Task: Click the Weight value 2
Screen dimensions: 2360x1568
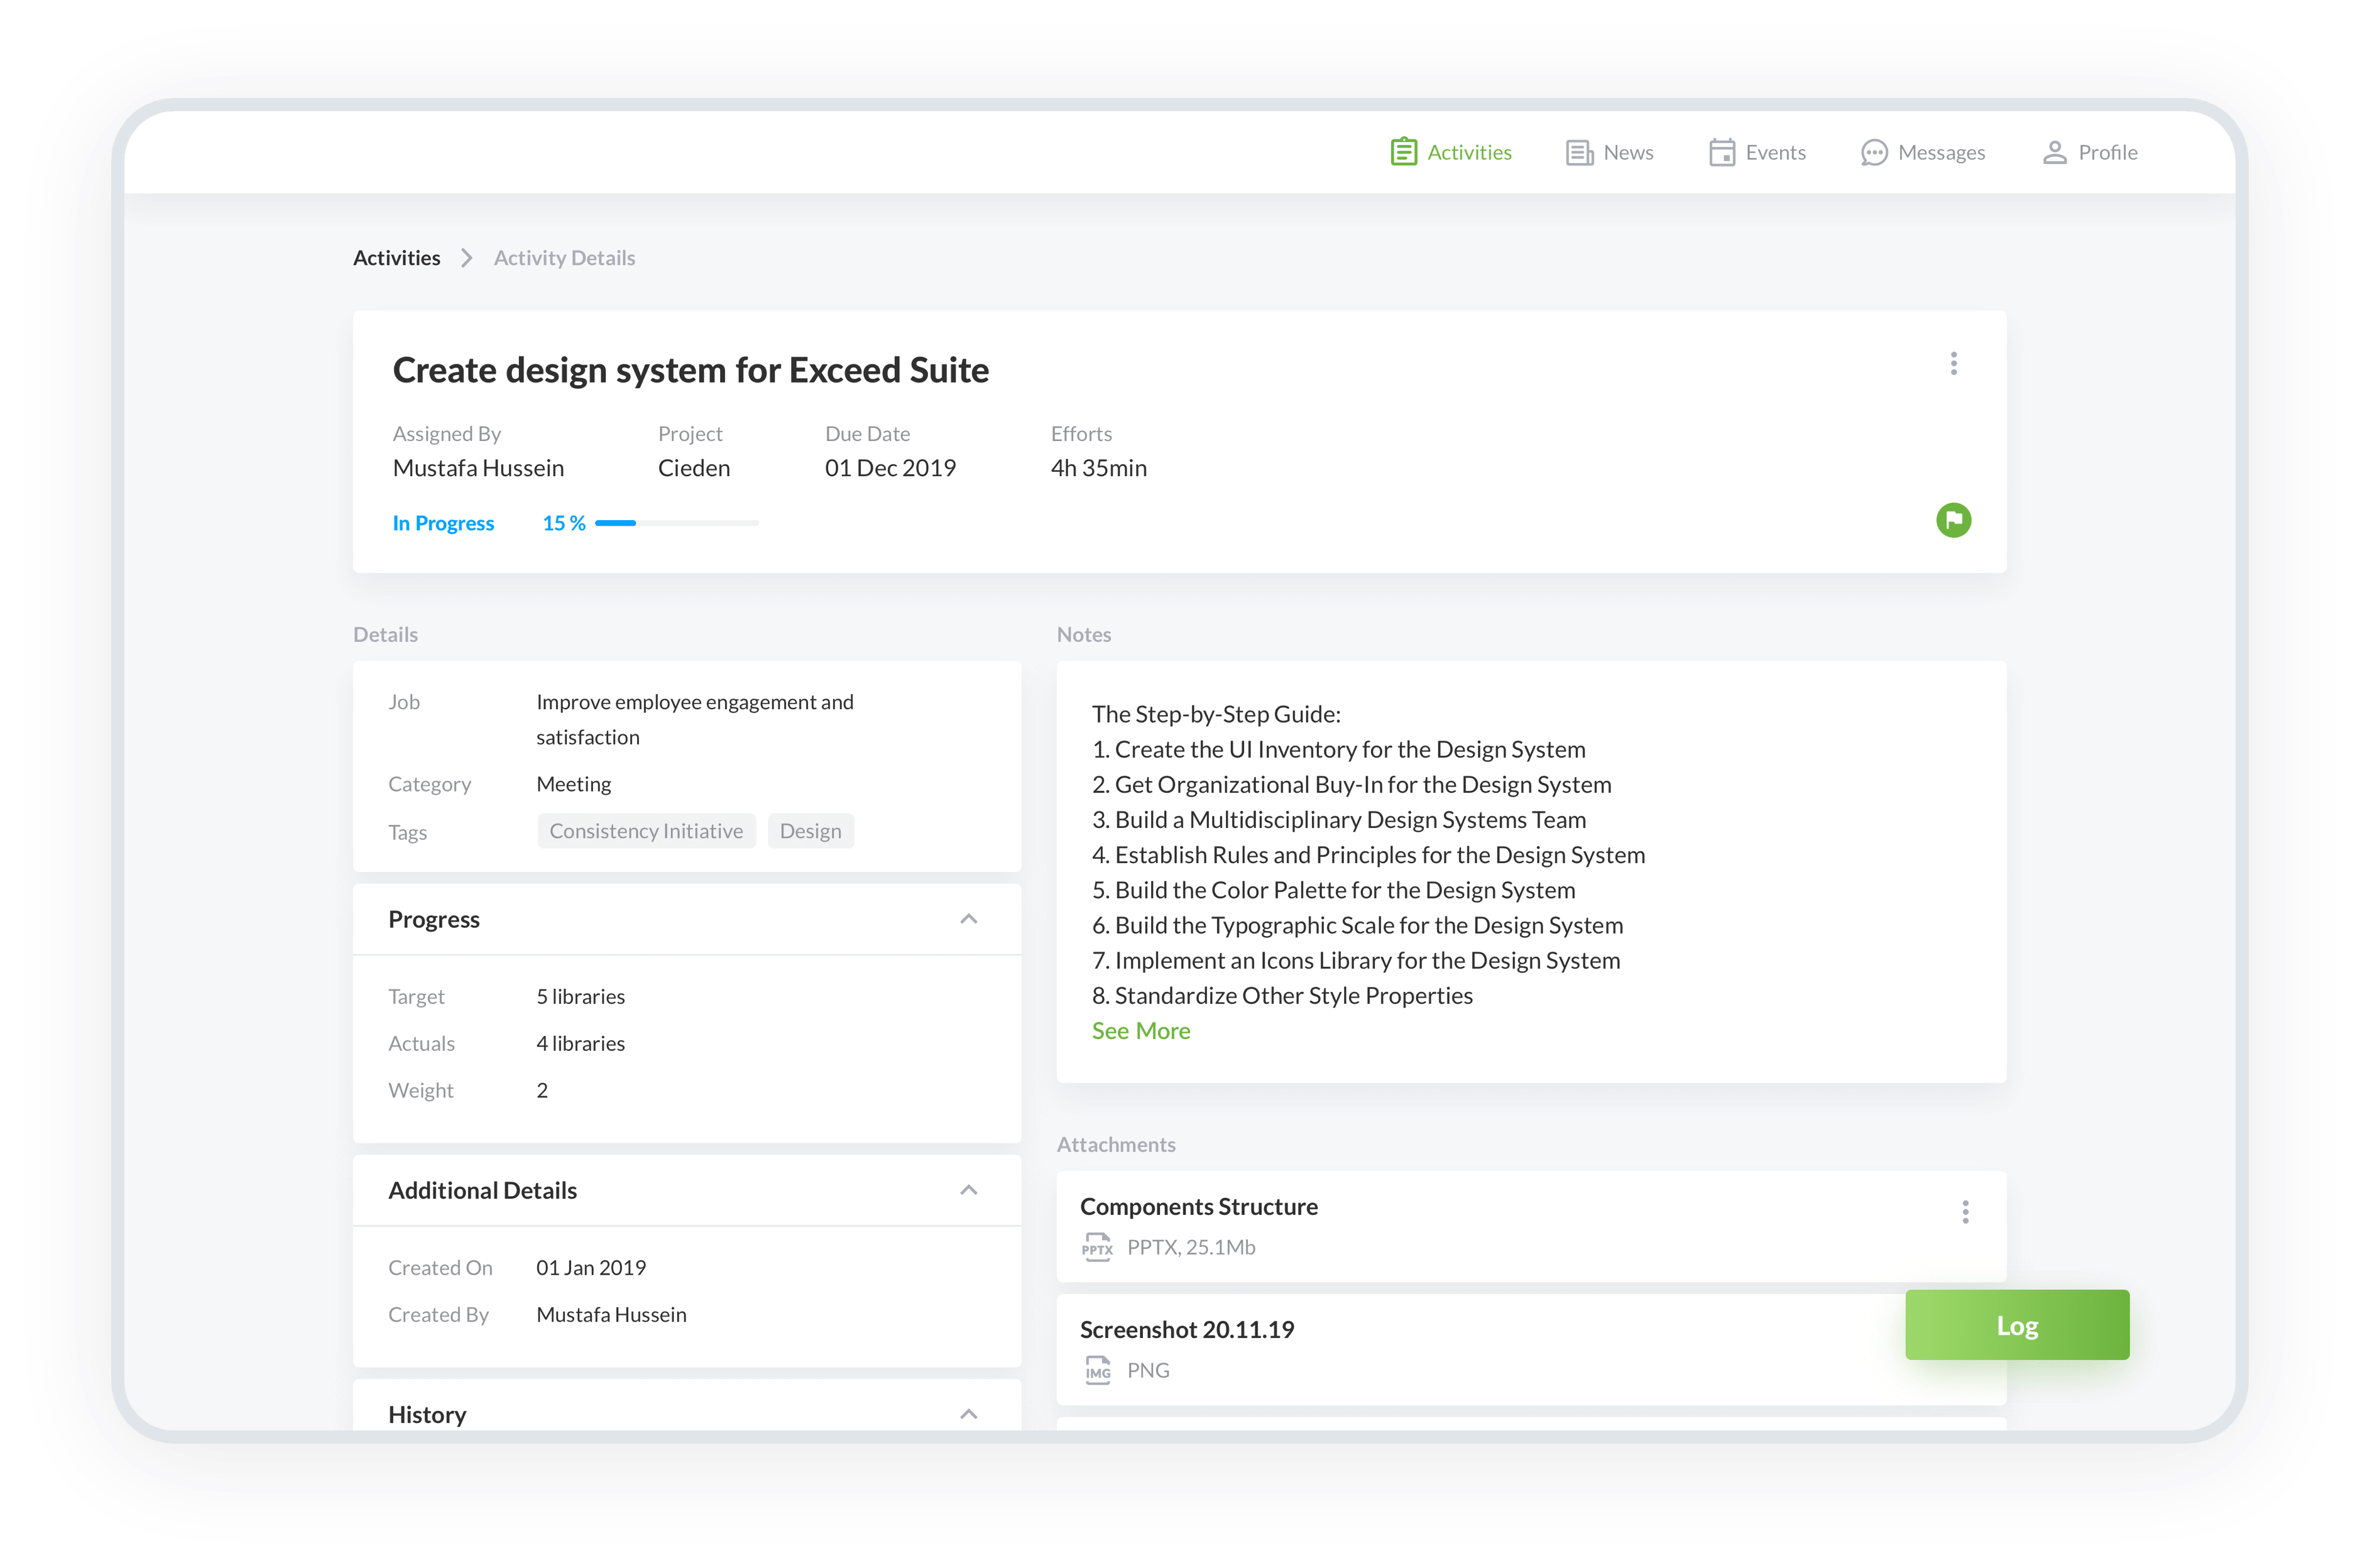Action: click(542, 1091)
